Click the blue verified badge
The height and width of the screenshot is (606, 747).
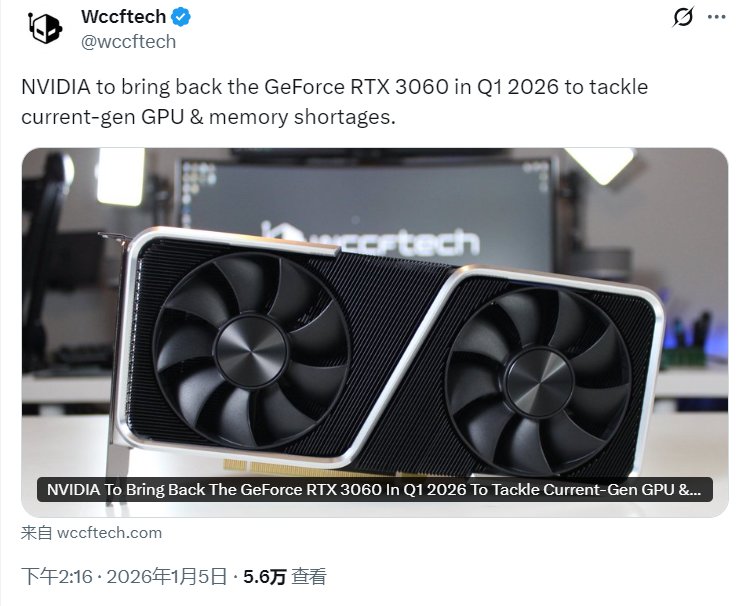(181, 17)
